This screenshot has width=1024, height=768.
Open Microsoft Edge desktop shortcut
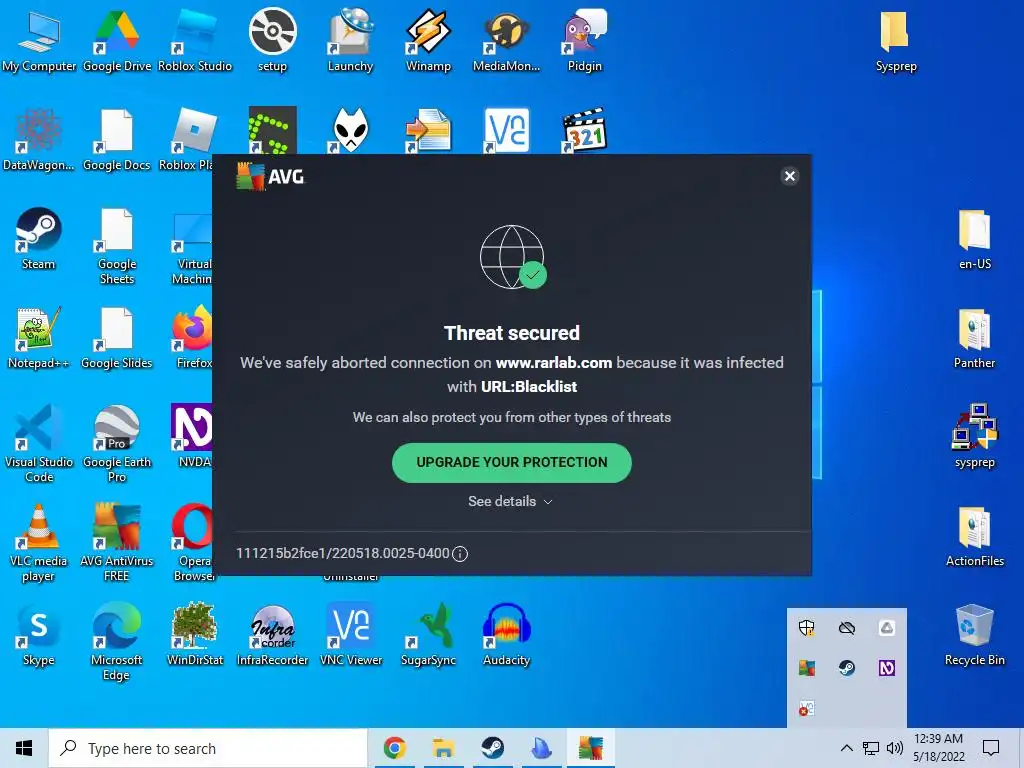click(117, 643)
